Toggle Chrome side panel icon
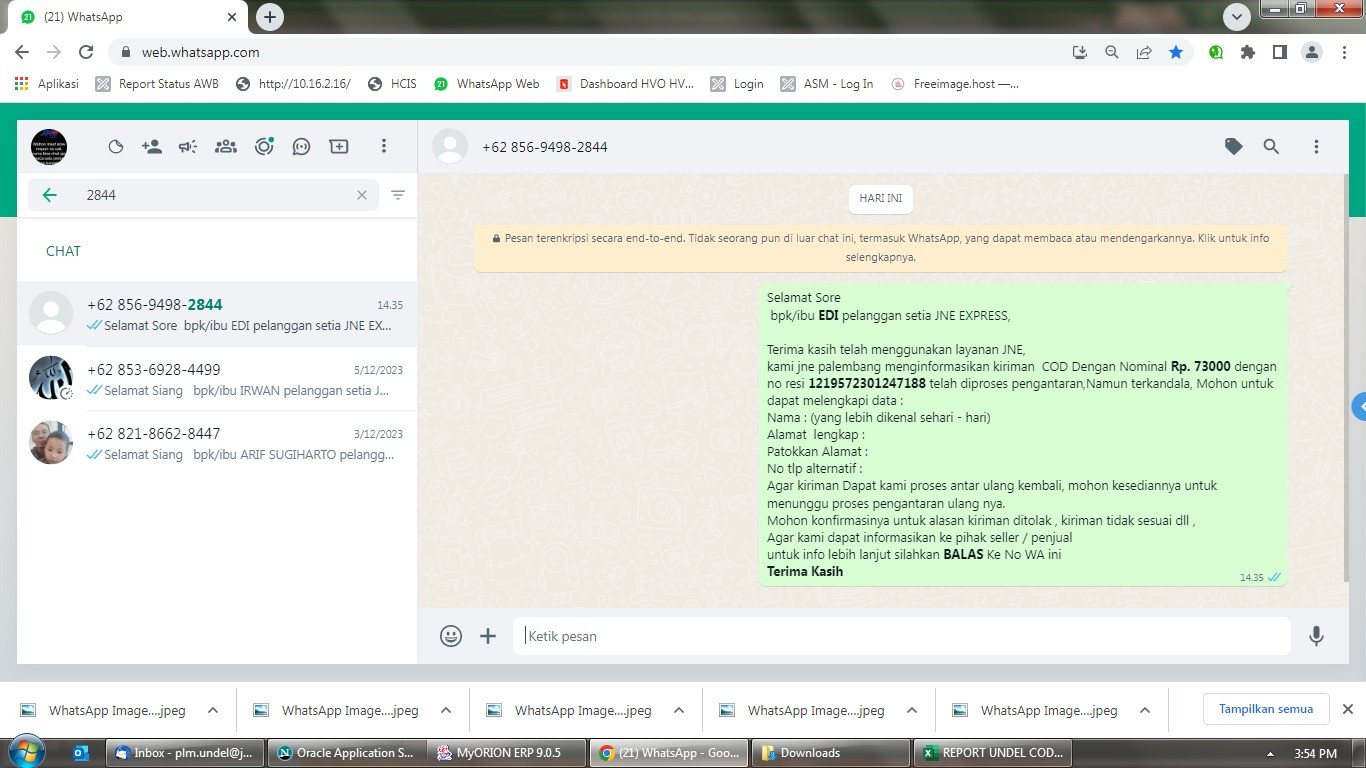This screenshot has height=768, width=1366. [x=1279, y=52]
